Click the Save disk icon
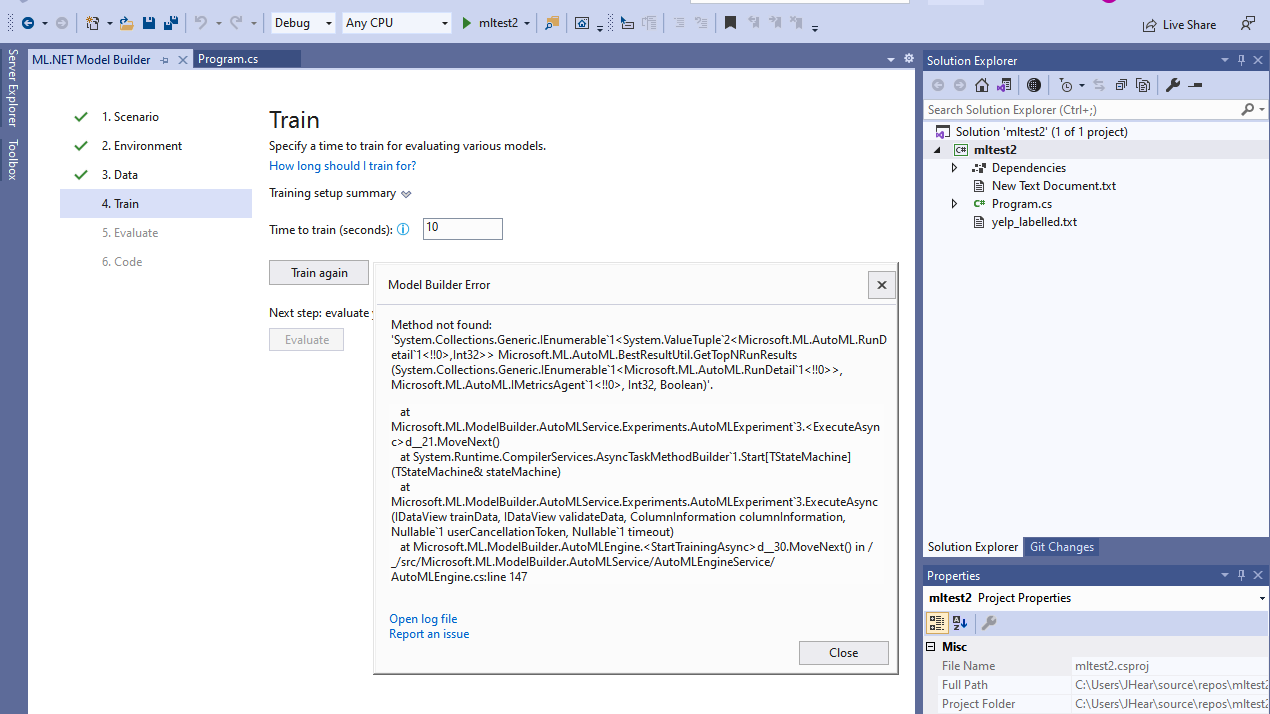 coord(148,23)
